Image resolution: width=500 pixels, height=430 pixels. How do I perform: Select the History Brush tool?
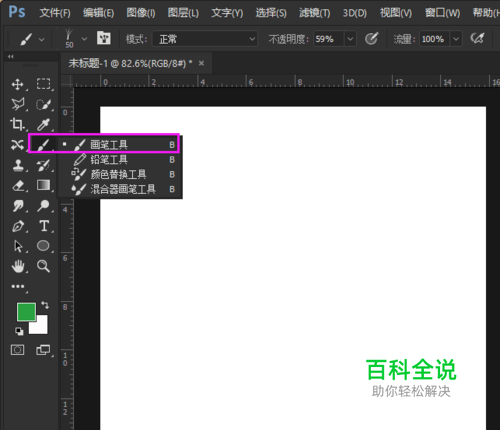point(43,165)
